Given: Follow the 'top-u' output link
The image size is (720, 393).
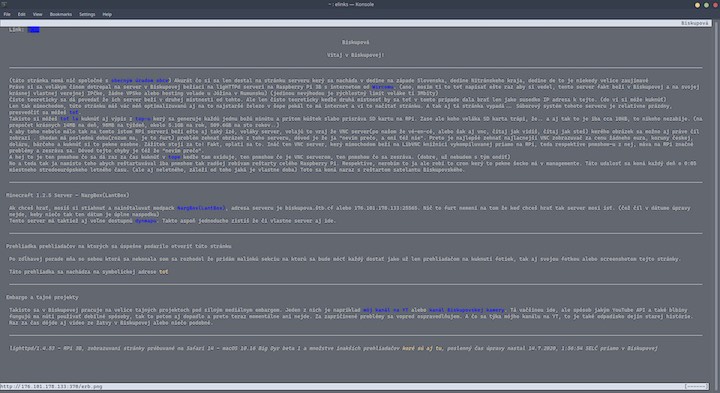Looking at the screenshot, I should [x=144, y=118].
